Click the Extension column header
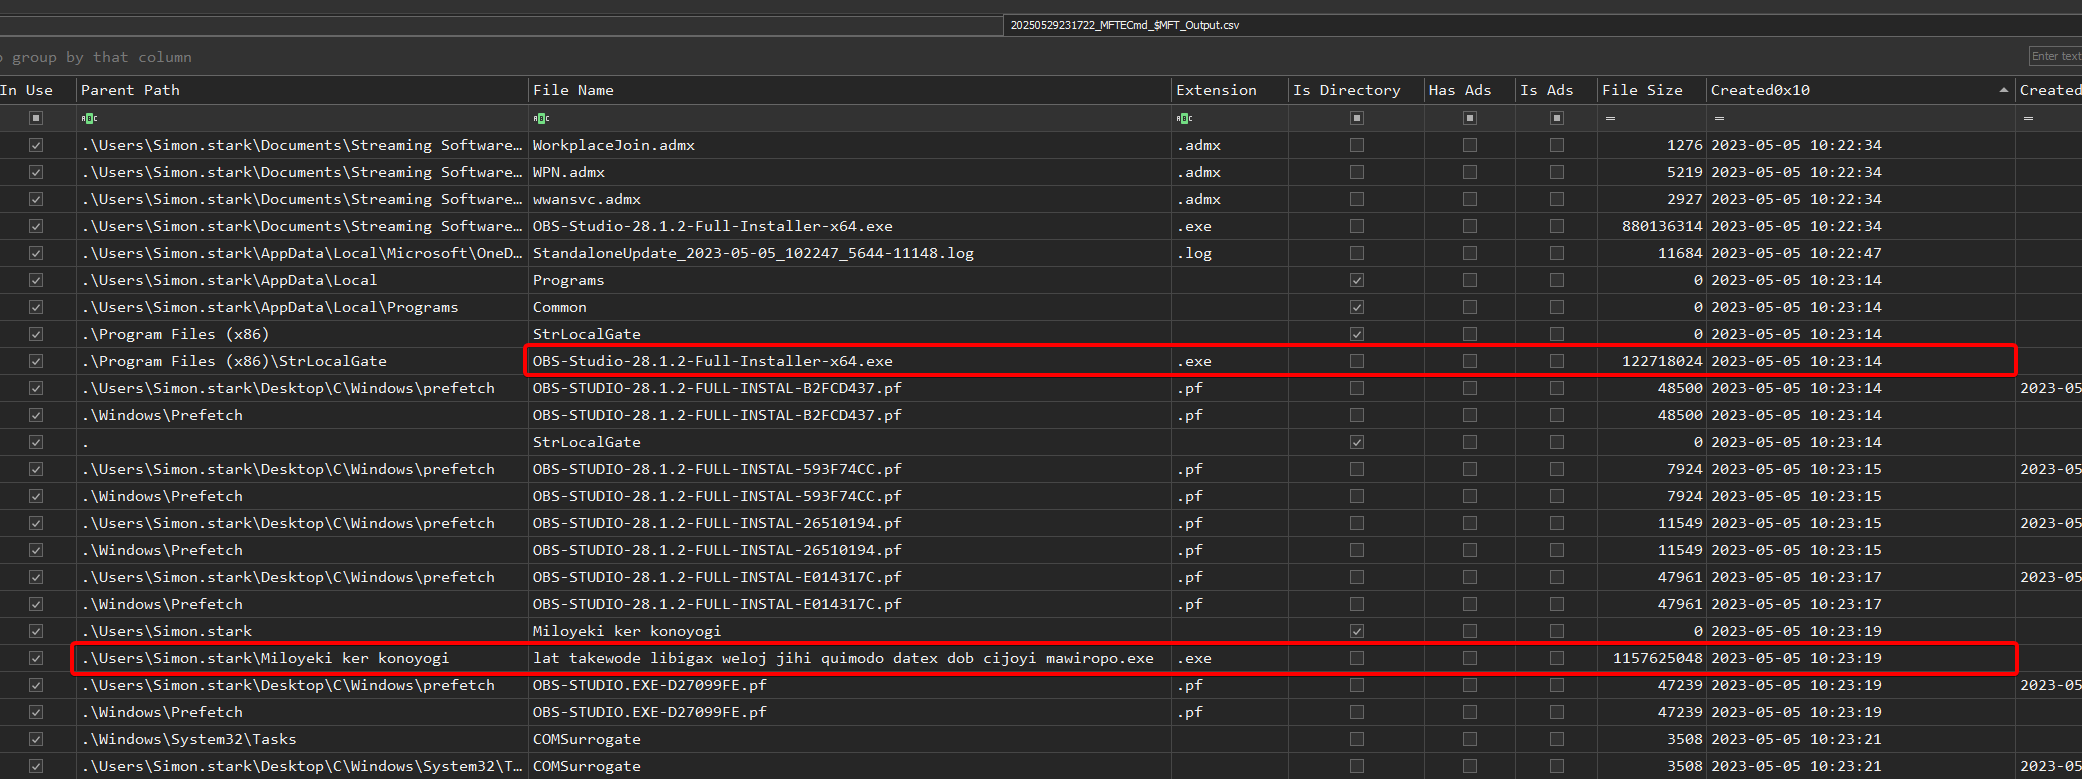The width and height of the screenshot is (2082, 779). tap(1216, 90)
